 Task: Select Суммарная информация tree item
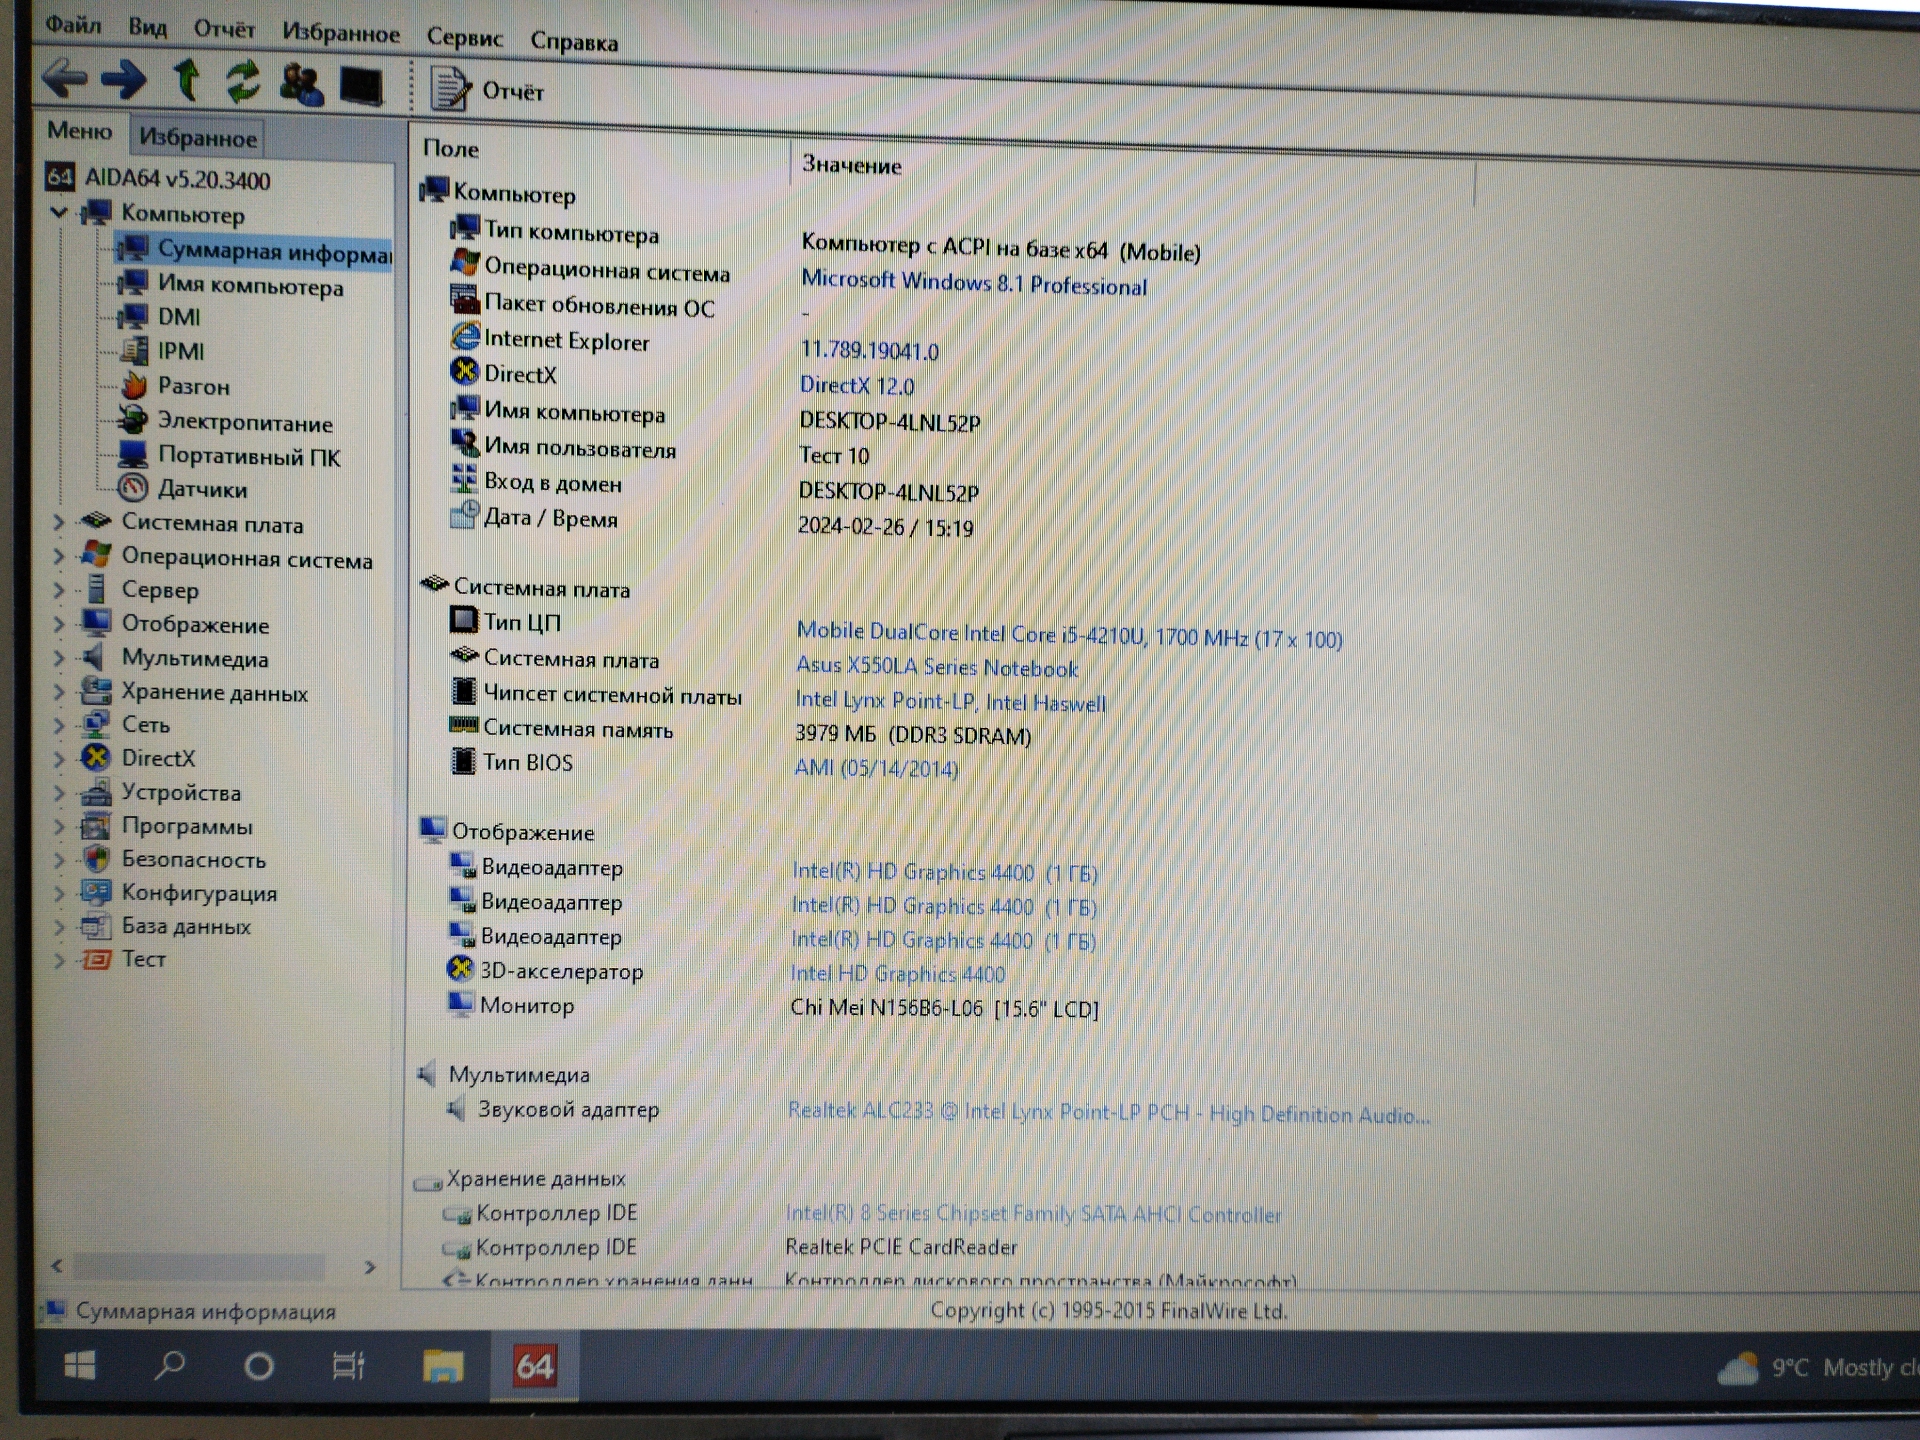(256, 251)
